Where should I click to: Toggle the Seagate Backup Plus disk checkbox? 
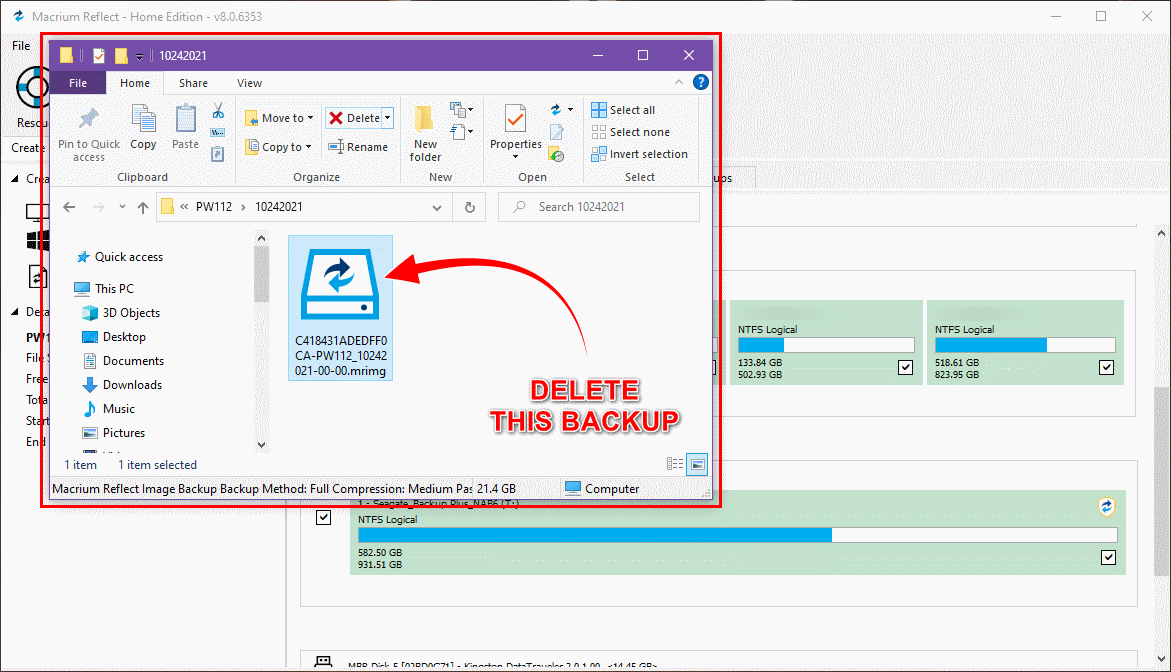point(323,517)
